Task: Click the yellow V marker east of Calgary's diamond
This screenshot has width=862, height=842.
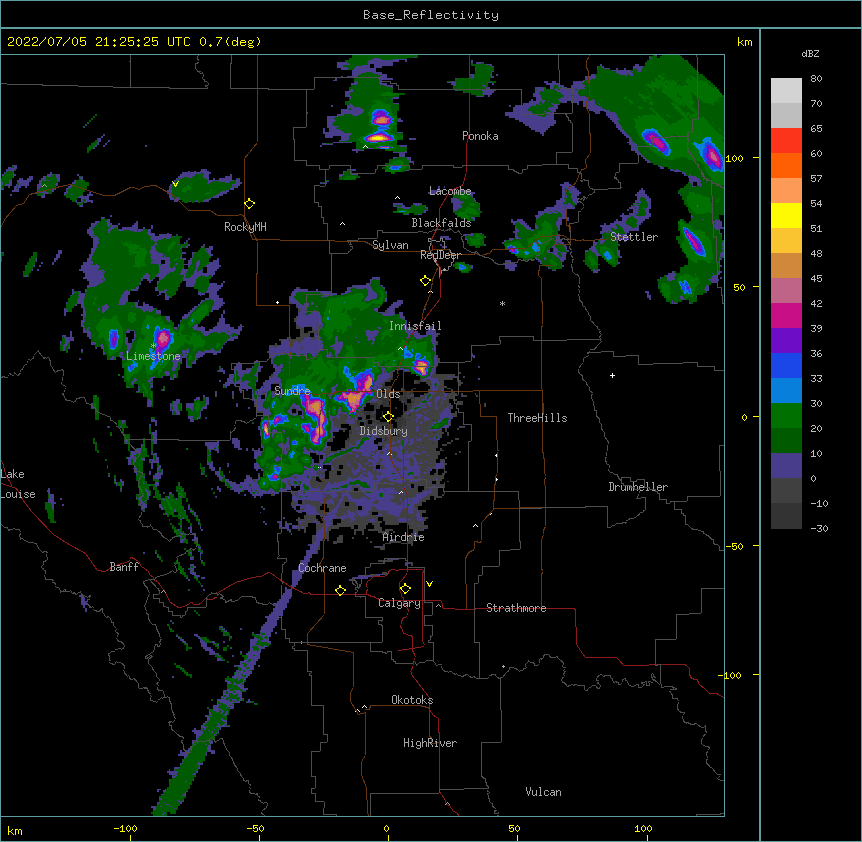Action: (429, 584)
